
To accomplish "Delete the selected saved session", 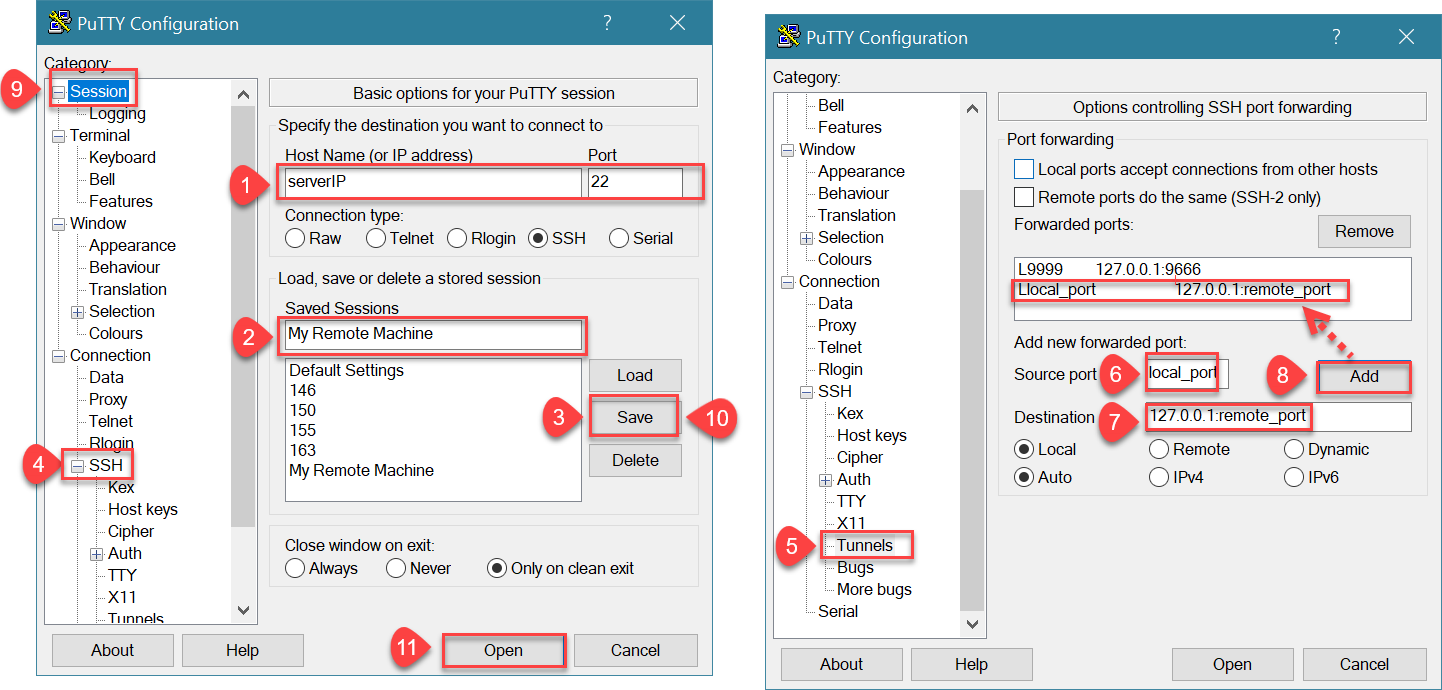I will pos(635,460).
